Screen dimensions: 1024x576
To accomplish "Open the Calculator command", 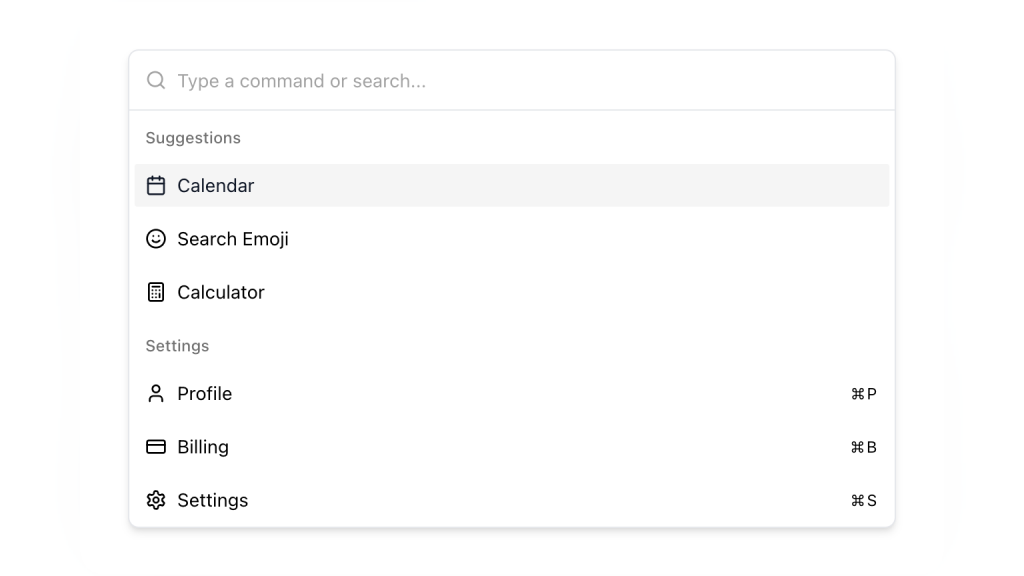I will click(221, 292).
